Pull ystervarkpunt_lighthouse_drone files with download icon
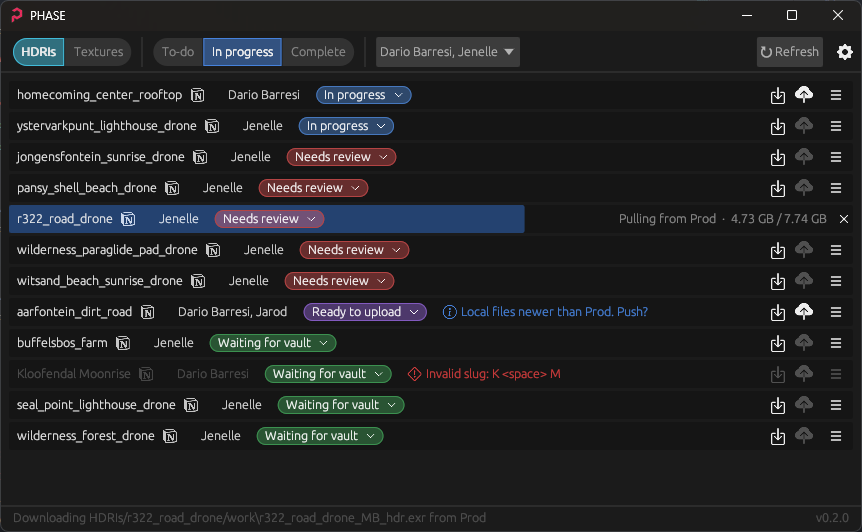The width and height of the screenshot is (862, 532). click(x=777, y=126)
